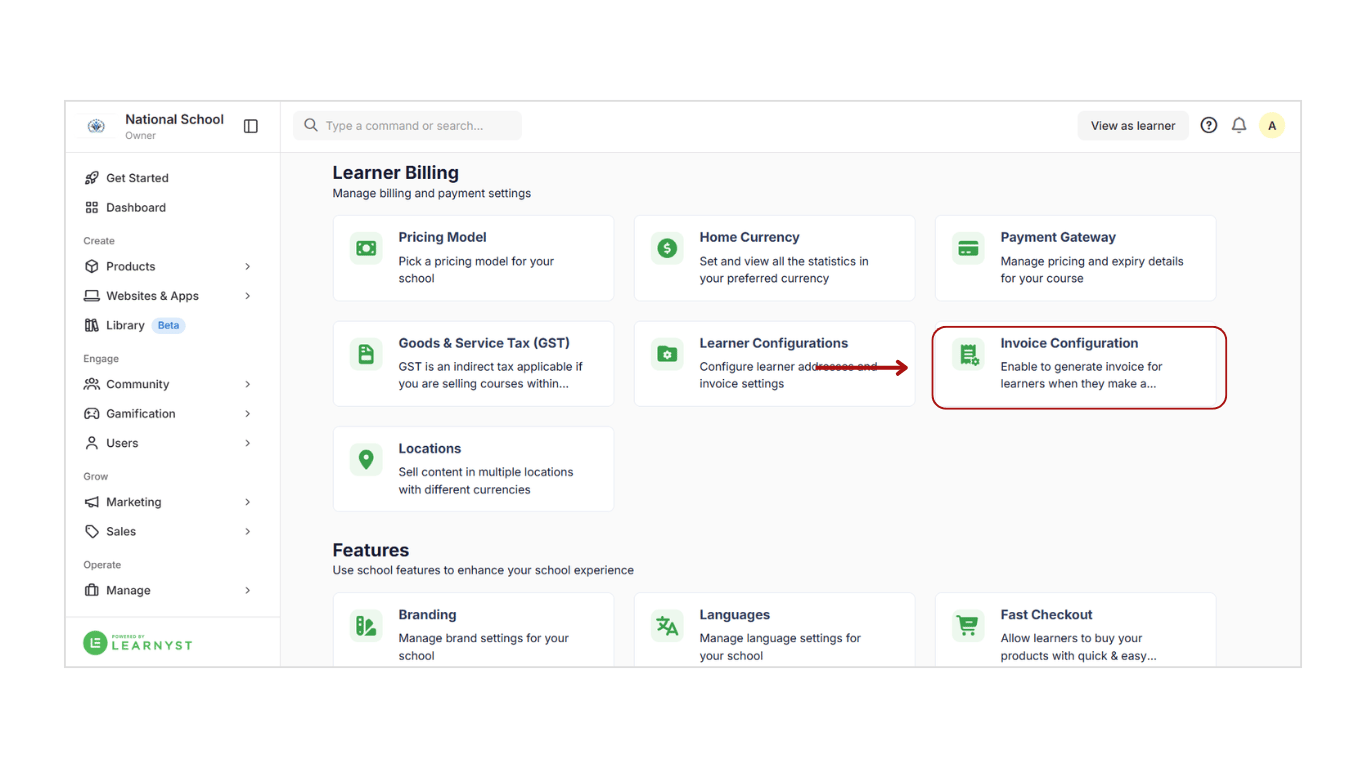Image resolution: width=1366 pixels, height=768 pixels.
Task: Expand the Users submenu chevron
Action: pos(248,443)
